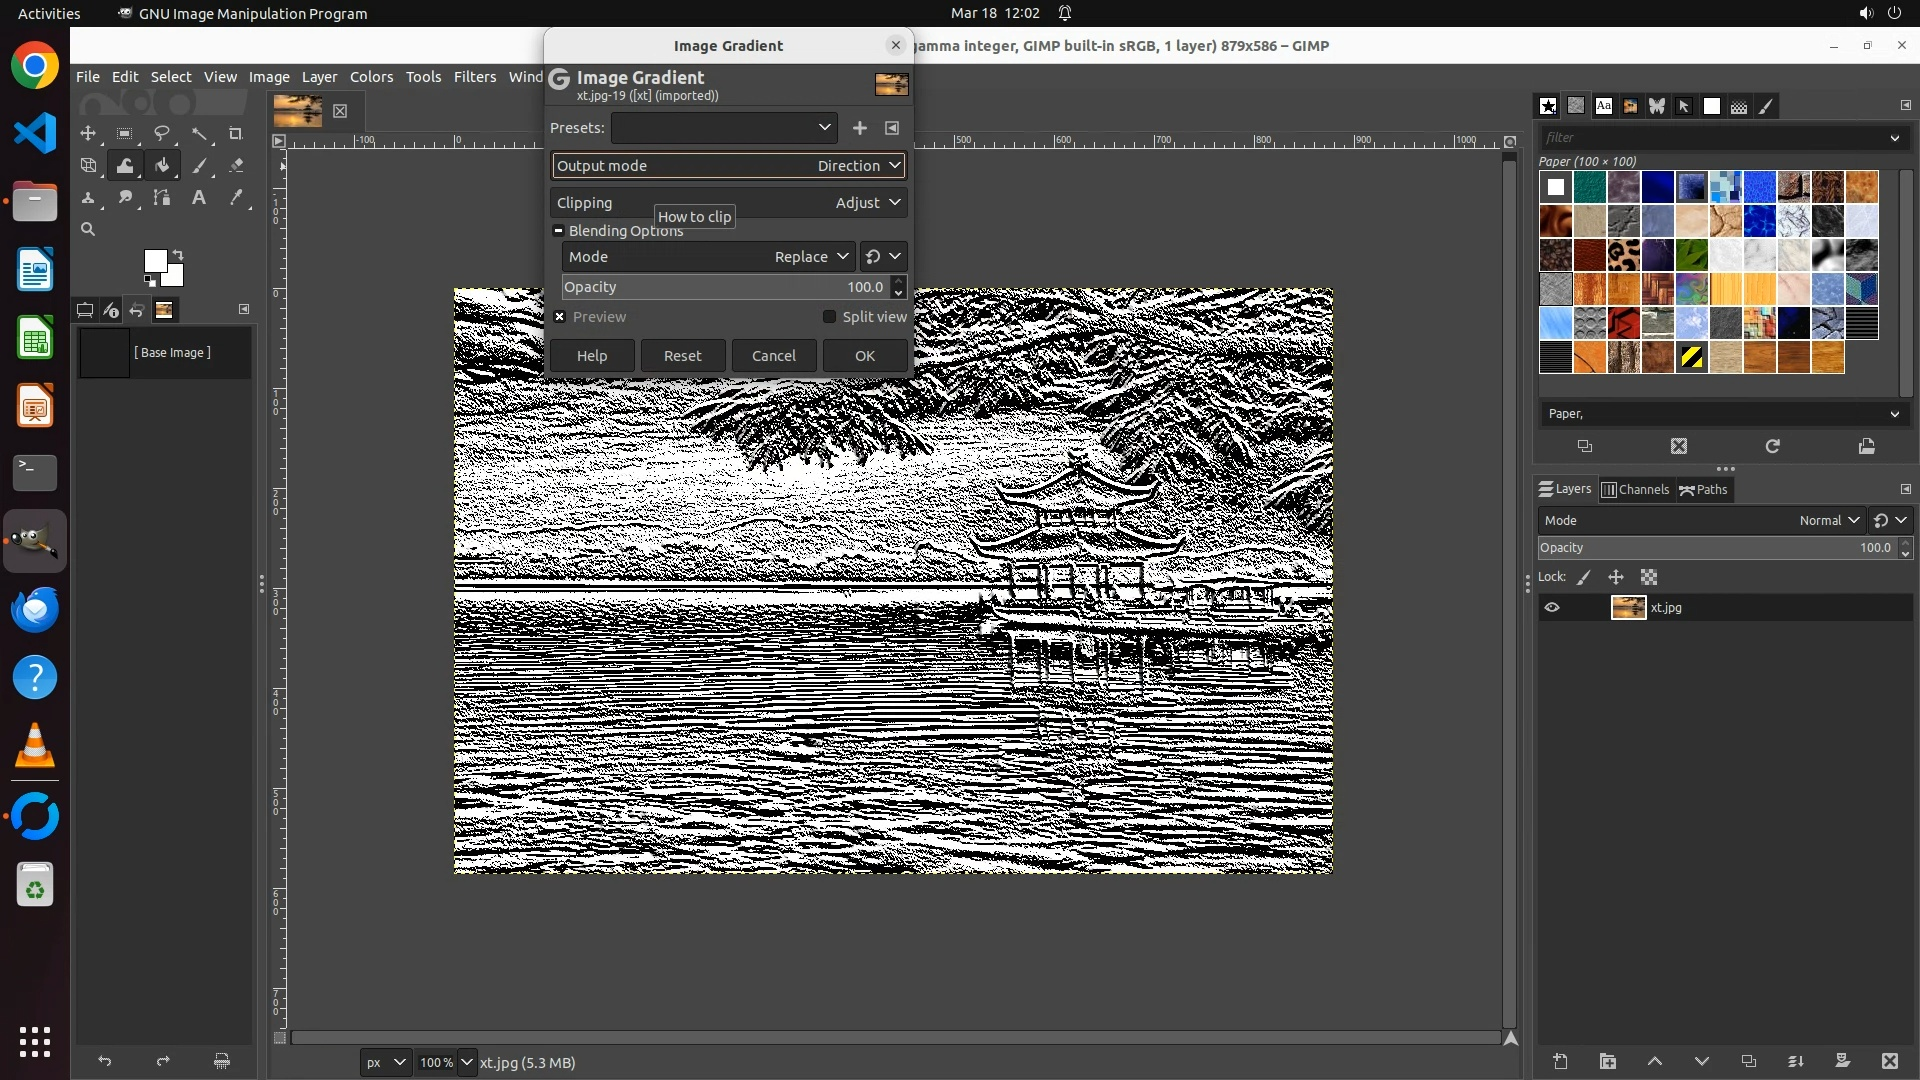Enable Split view checkbox
The width and height of the screenshot is (1920, 1080).
coord(829,317)
